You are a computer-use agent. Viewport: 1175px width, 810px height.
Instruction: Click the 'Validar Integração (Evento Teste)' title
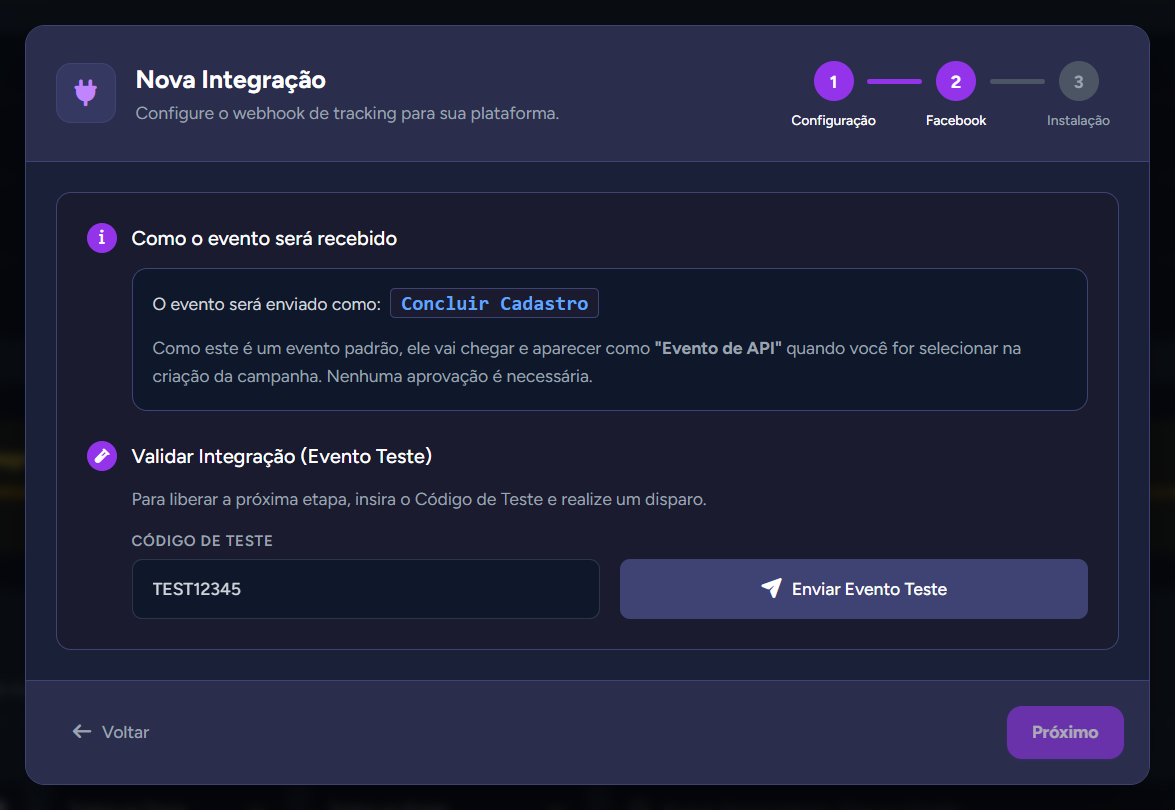[282, 456]
